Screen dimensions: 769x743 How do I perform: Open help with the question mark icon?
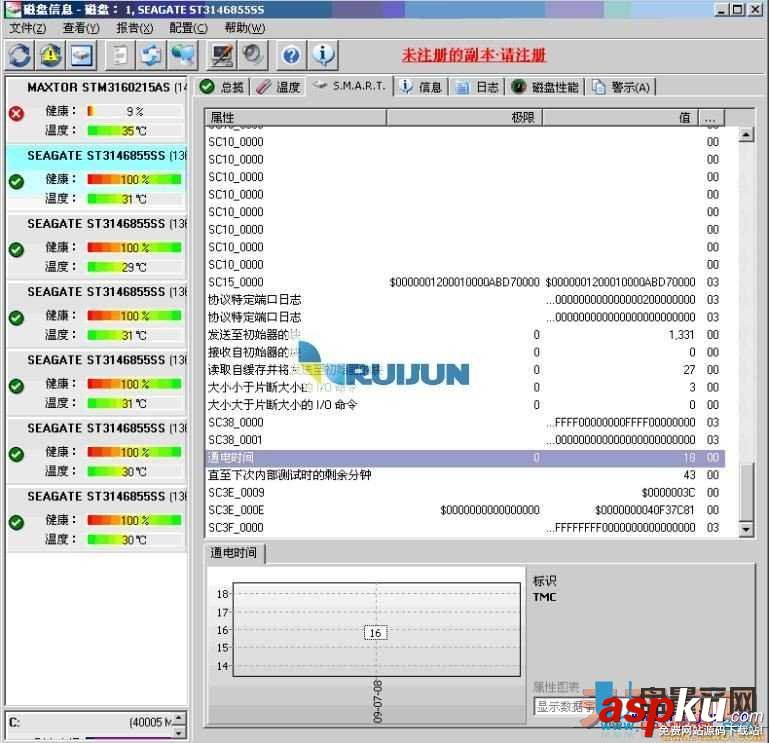point(291,55)
